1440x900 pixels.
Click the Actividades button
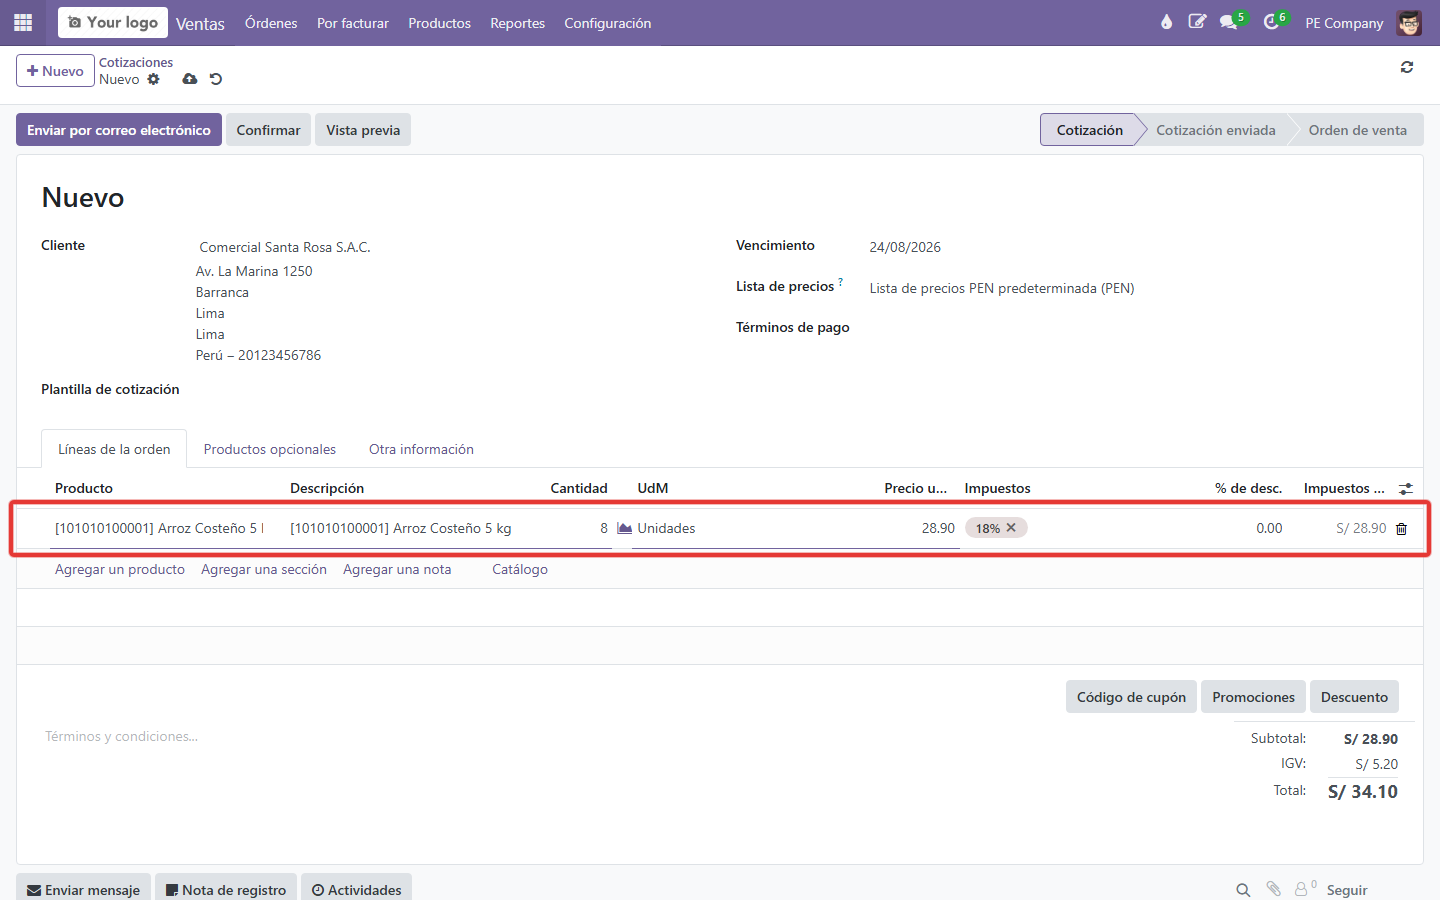pyautogui.click(x=356, y=889)
